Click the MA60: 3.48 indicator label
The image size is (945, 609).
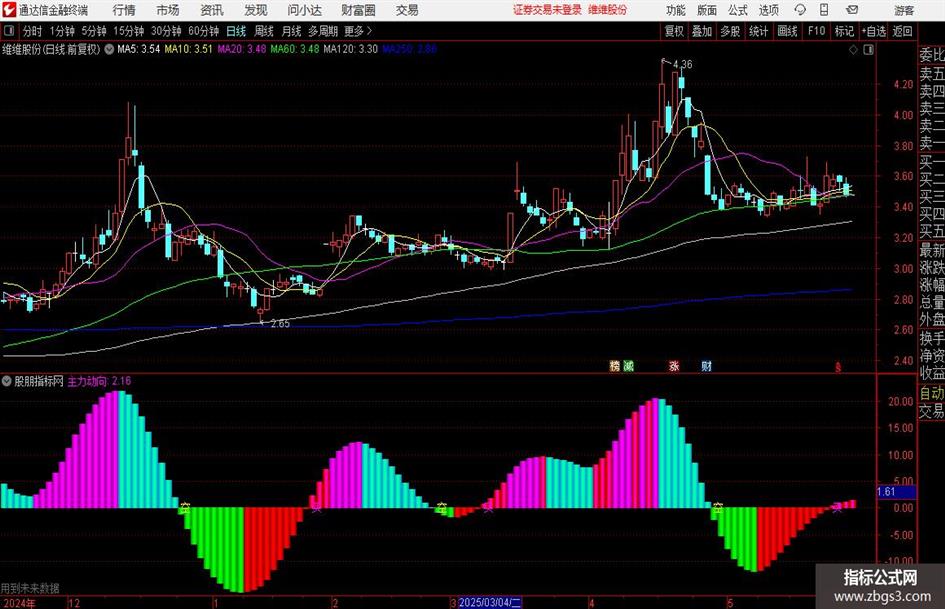coord(295,49)
